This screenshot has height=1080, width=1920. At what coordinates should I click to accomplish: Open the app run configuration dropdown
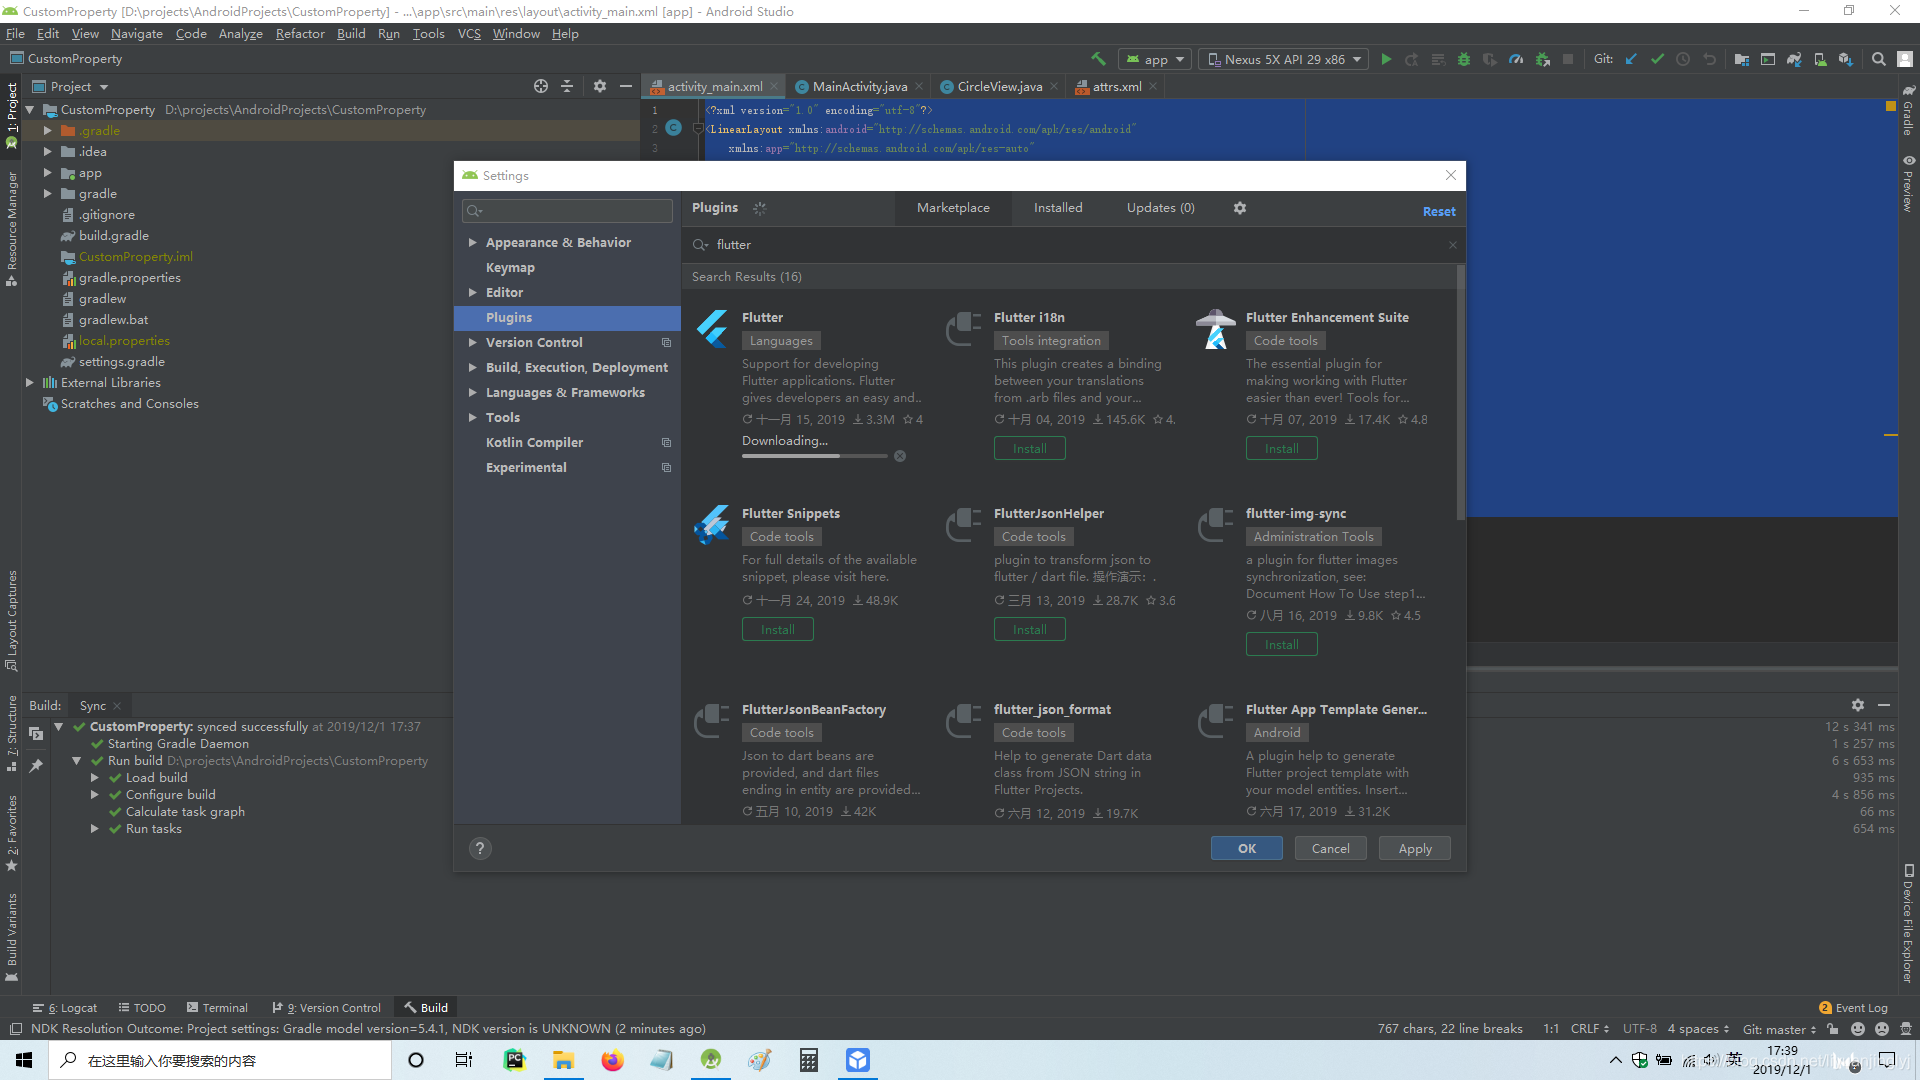coord(1155,59)
